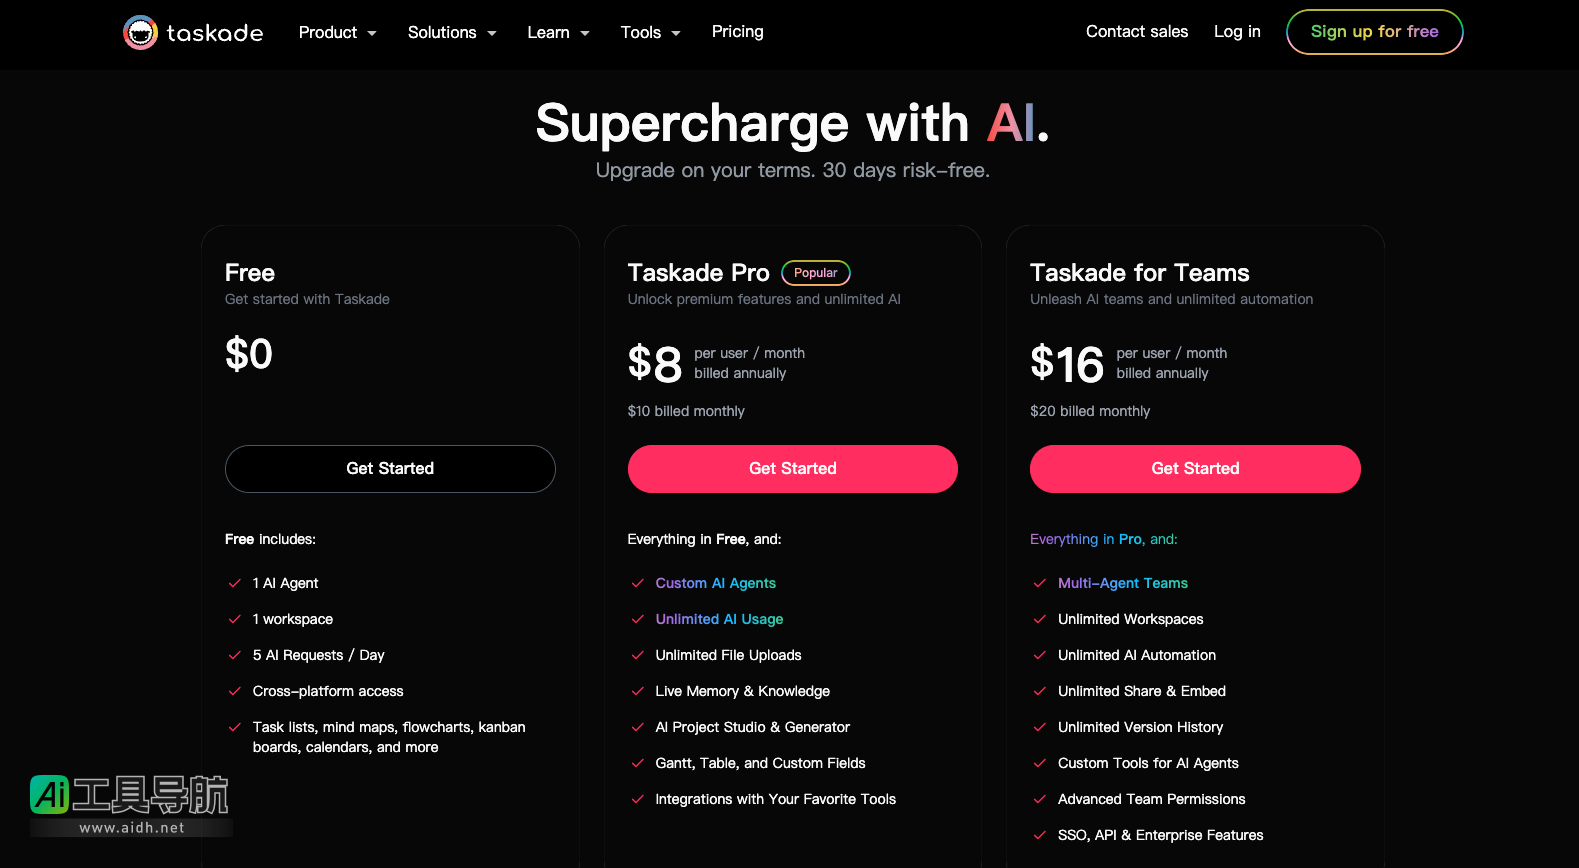This screenshot has height=868, width=1579.
Task: Click Get Started for Taskade Pro
Action: [x=792, y=469]
